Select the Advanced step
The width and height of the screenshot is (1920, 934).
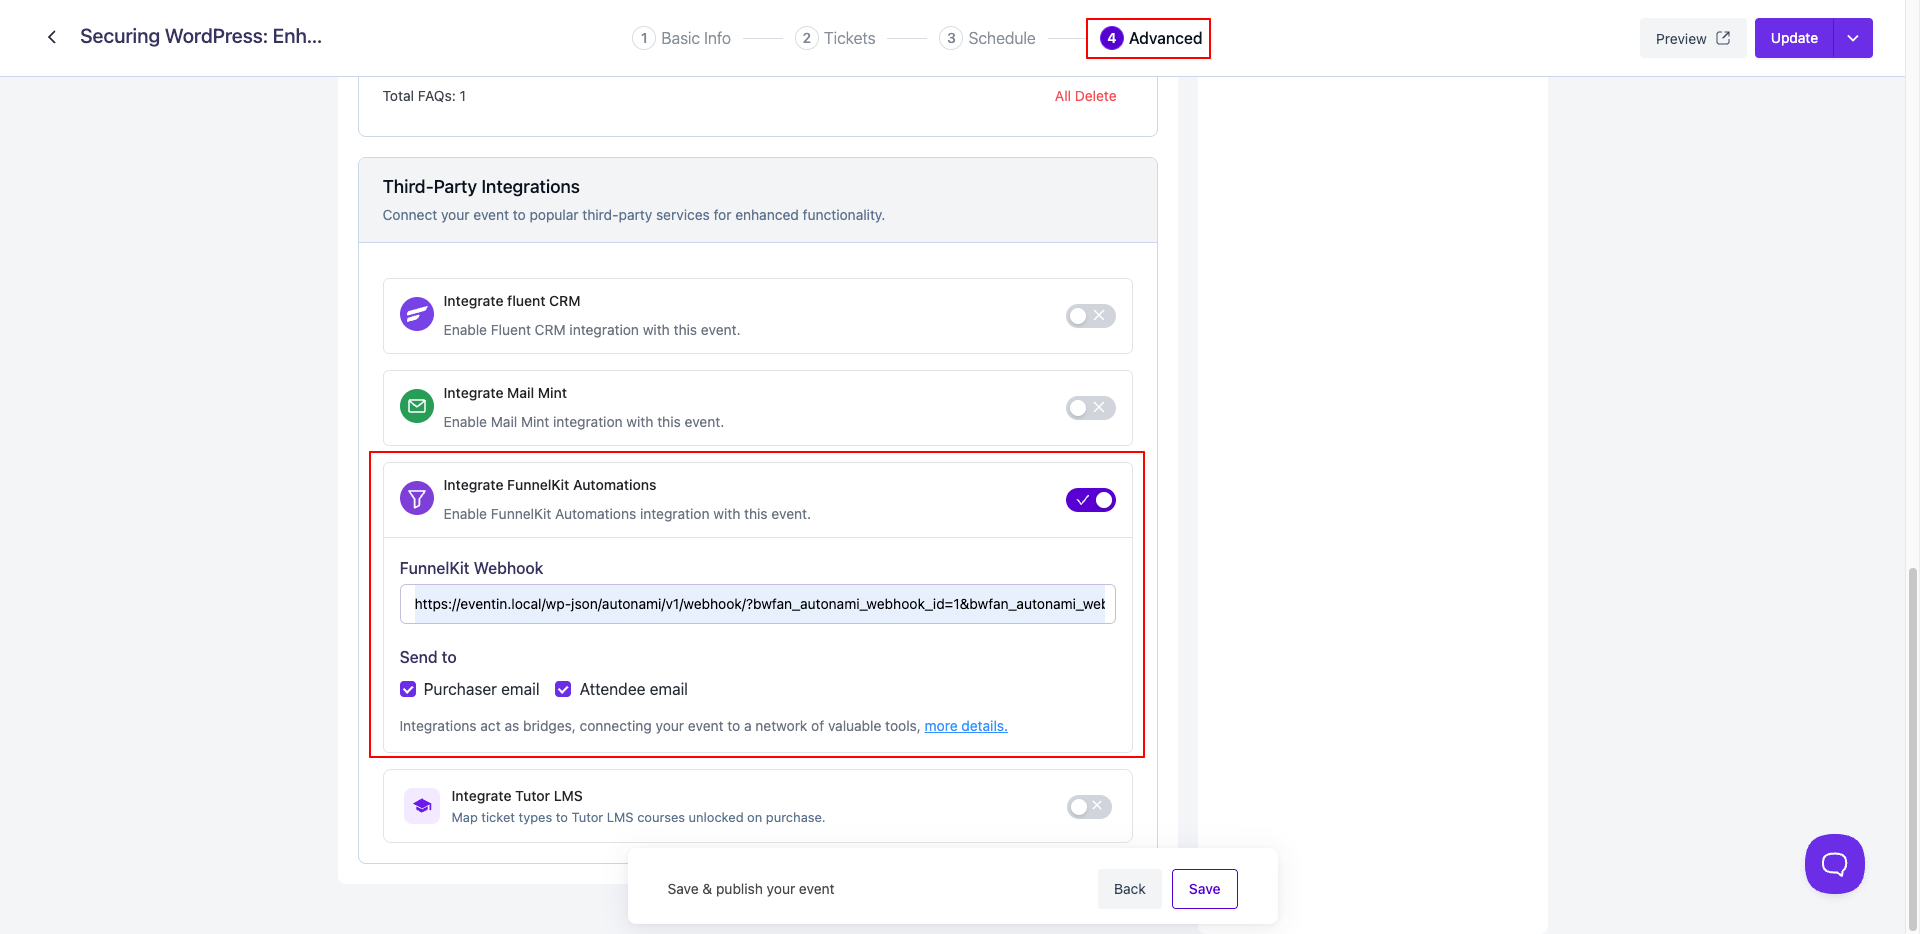[1151, 38]
